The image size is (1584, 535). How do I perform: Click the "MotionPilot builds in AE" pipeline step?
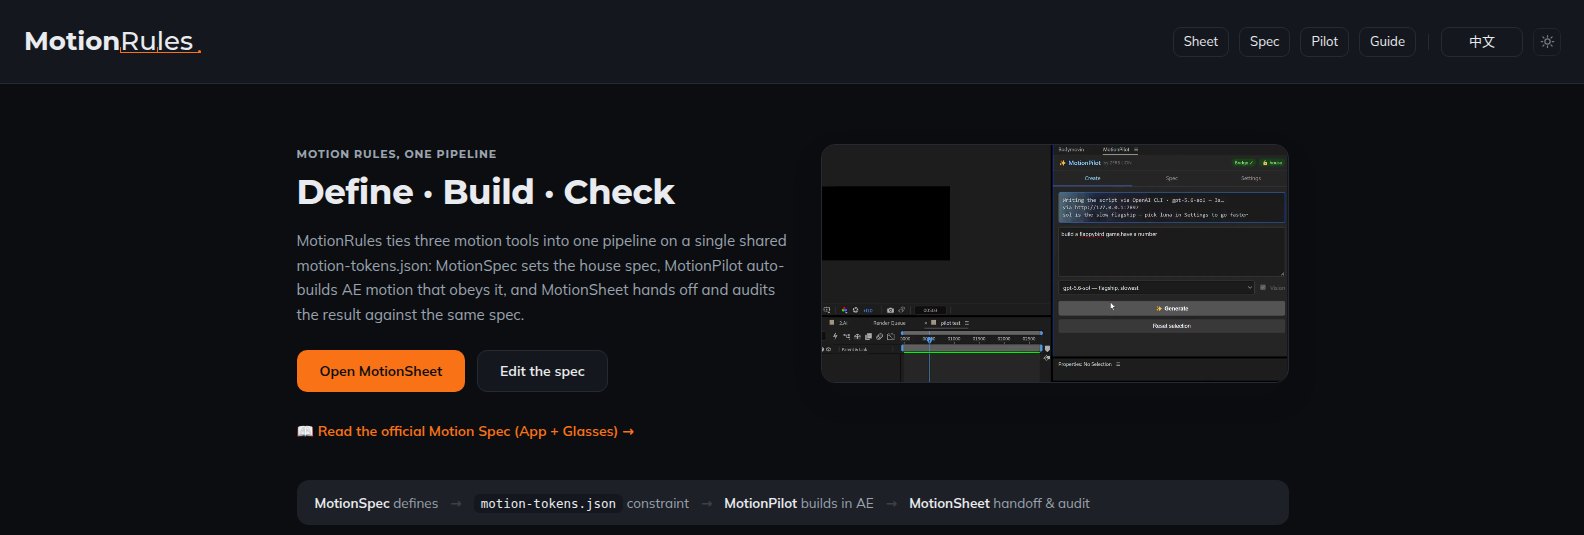799,504
